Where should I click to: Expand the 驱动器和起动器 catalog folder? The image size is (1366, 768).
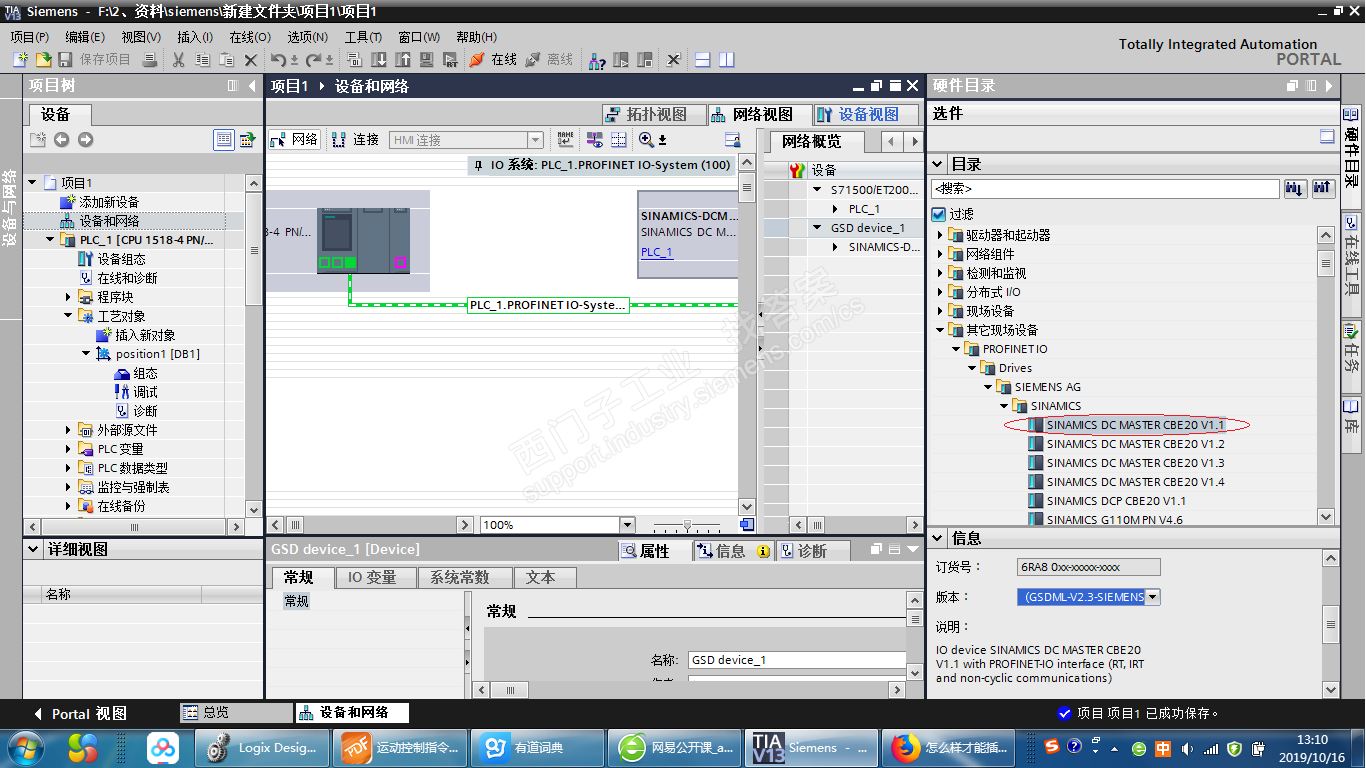(x=940, y=235)
